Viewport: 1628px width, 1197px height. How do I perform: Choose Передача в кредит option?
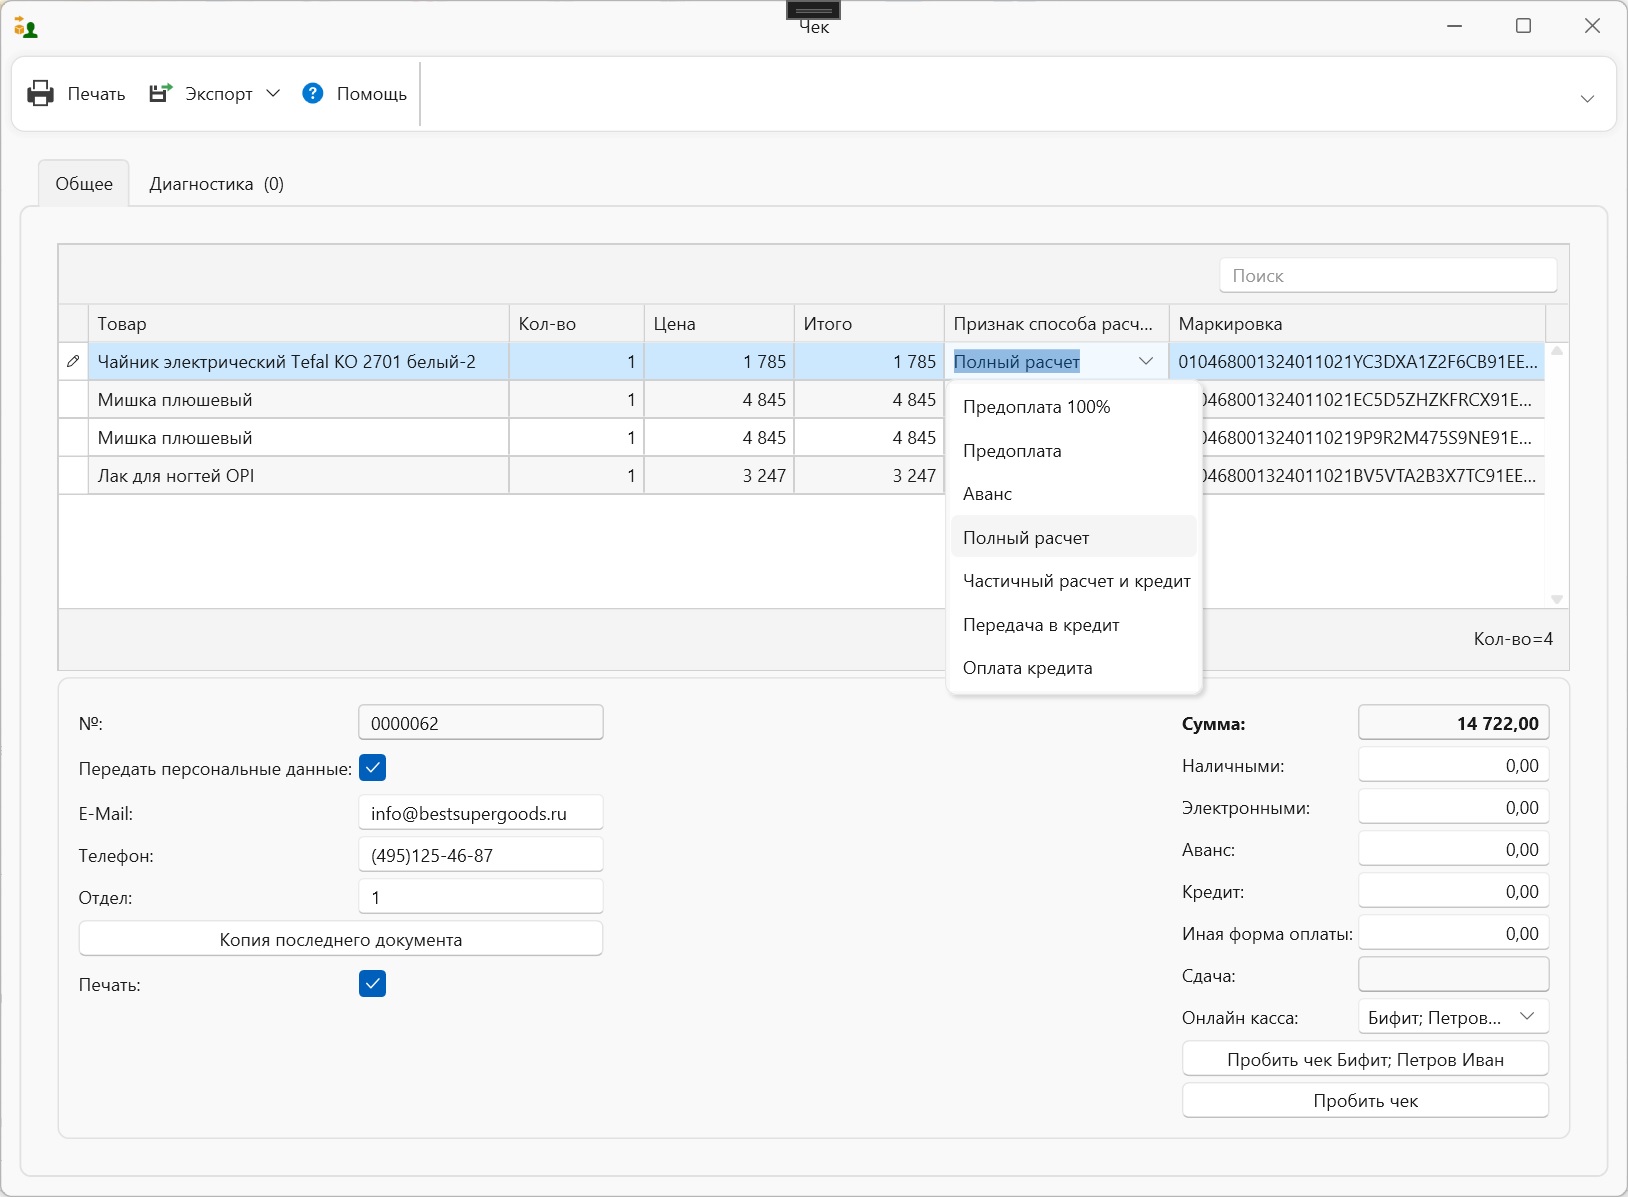point(1074,625)
